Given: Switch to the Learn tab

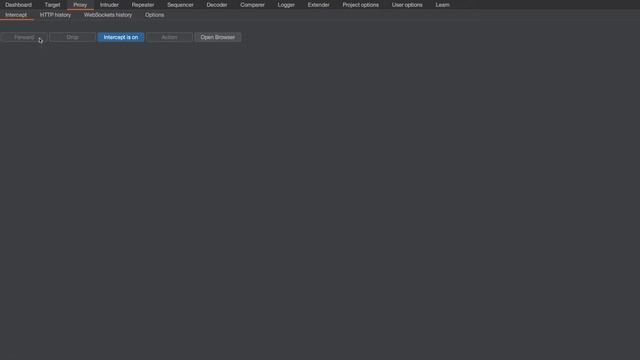Looking at the screenshot, I should point(442,5).
